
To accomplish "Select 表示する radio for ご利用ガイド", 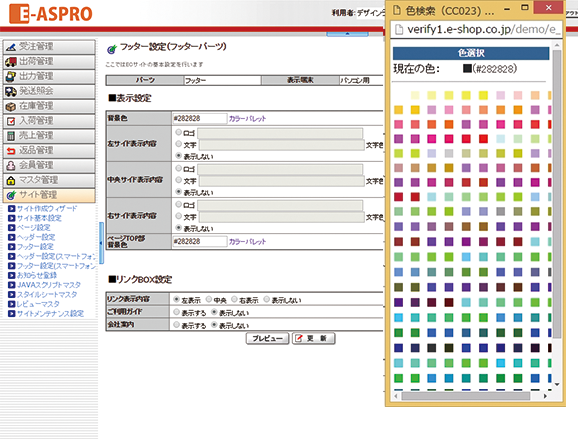I will [x=177, y=312].
